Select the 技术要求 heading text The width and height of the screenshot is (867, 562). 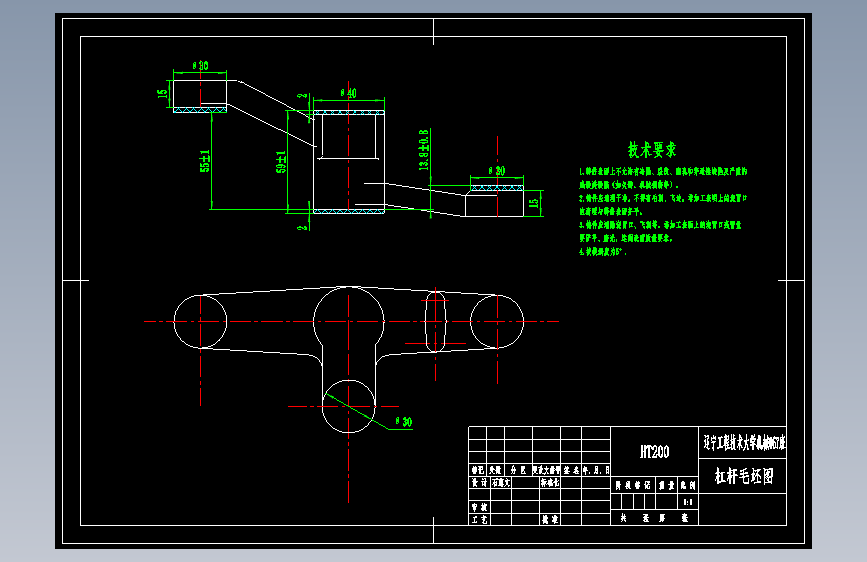(x=652, y=149)
